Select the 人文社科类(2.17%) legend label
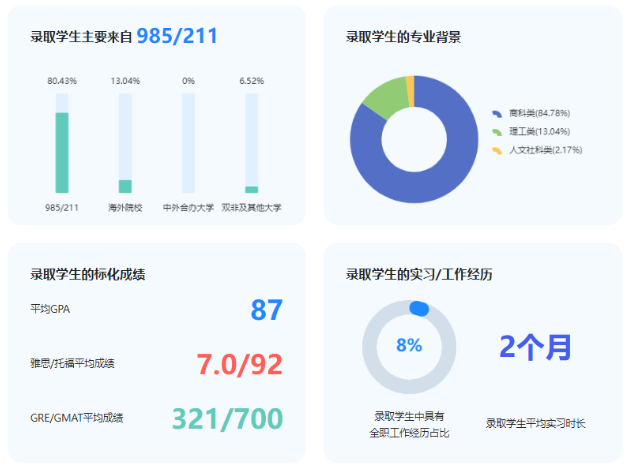The height and width of the screenshot is (470, 625). point(546,150)
